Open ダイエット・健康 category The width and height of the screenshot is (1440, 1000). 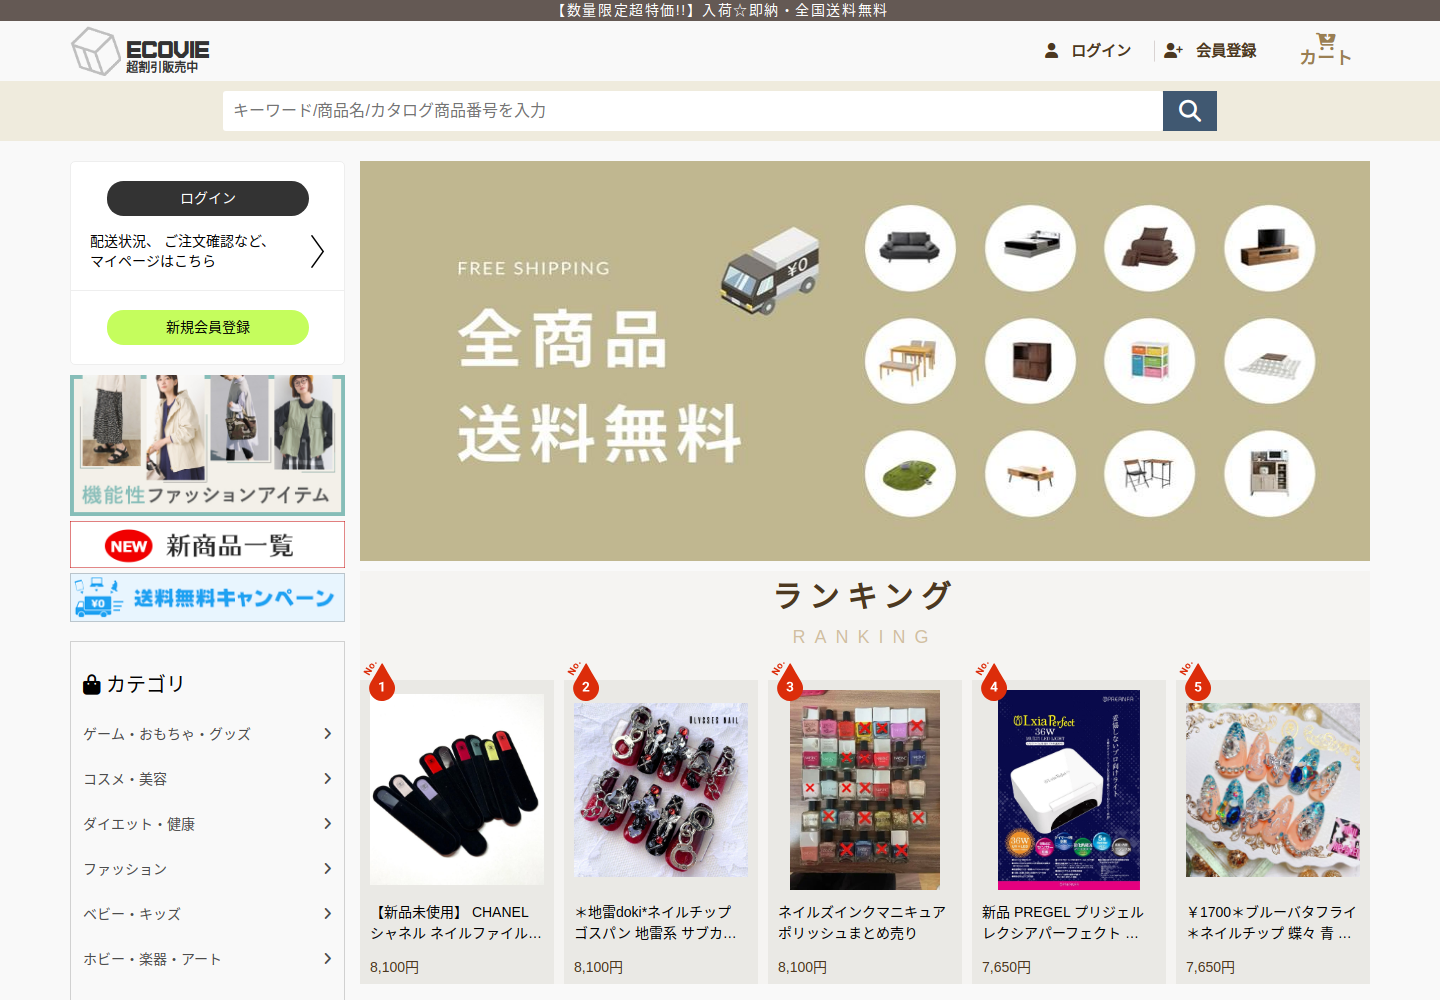[208, 824]
